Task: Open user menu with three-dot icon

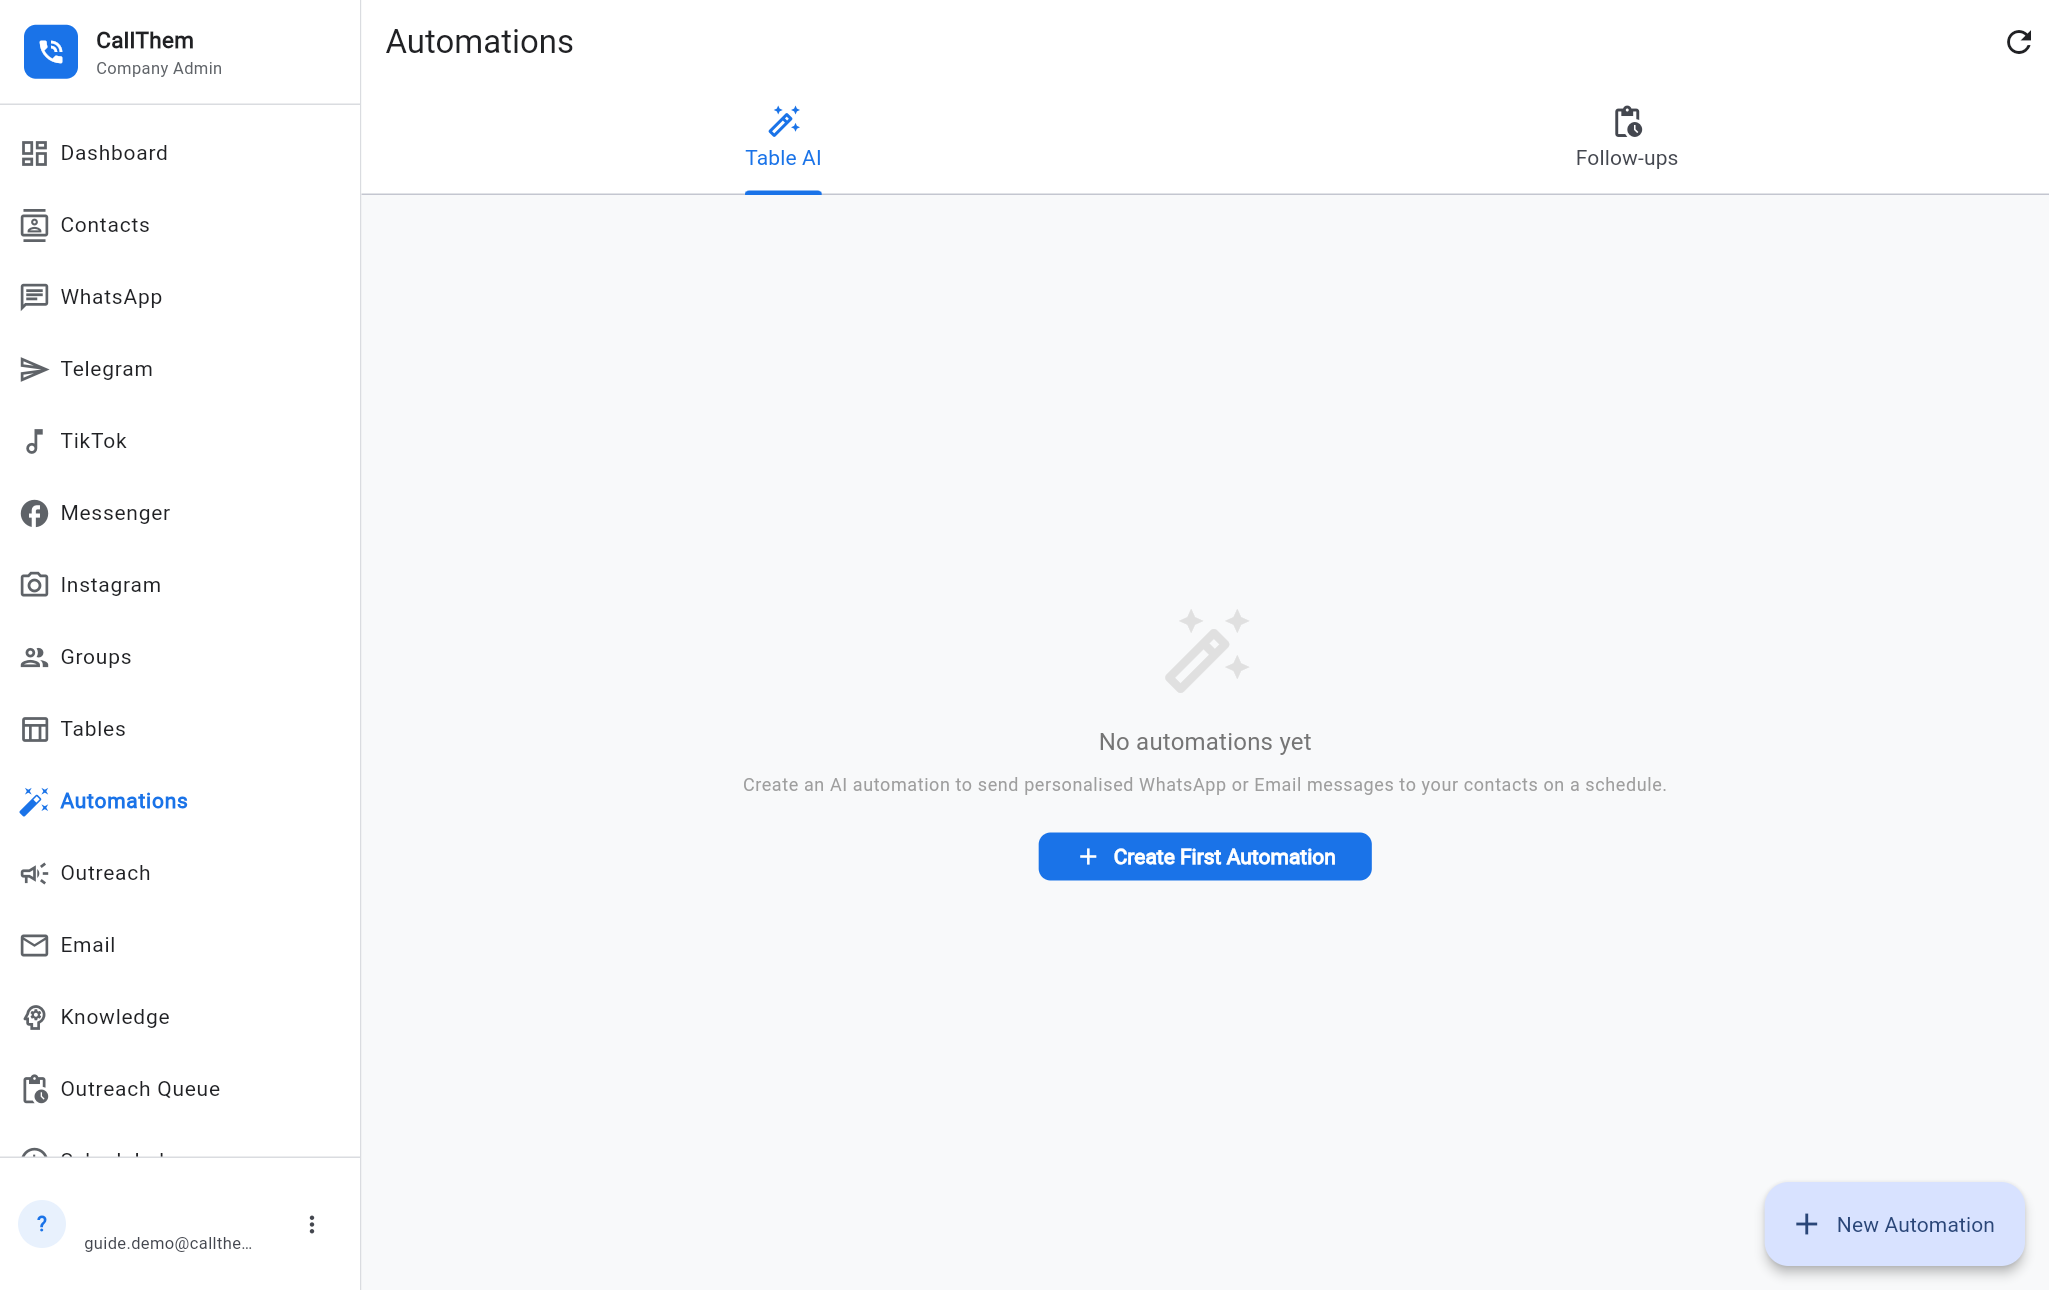Action: click(x=312, y=1225)
